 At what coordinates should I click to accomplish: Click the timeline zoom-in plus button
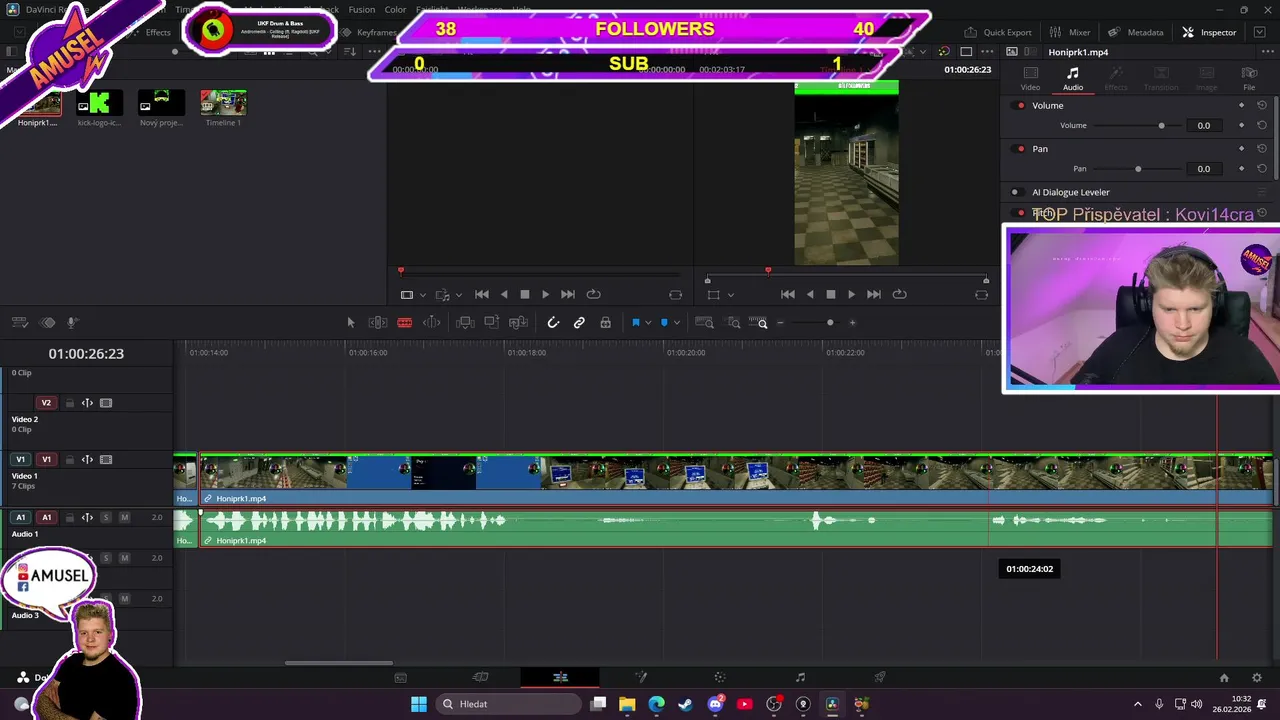[852, 322]
